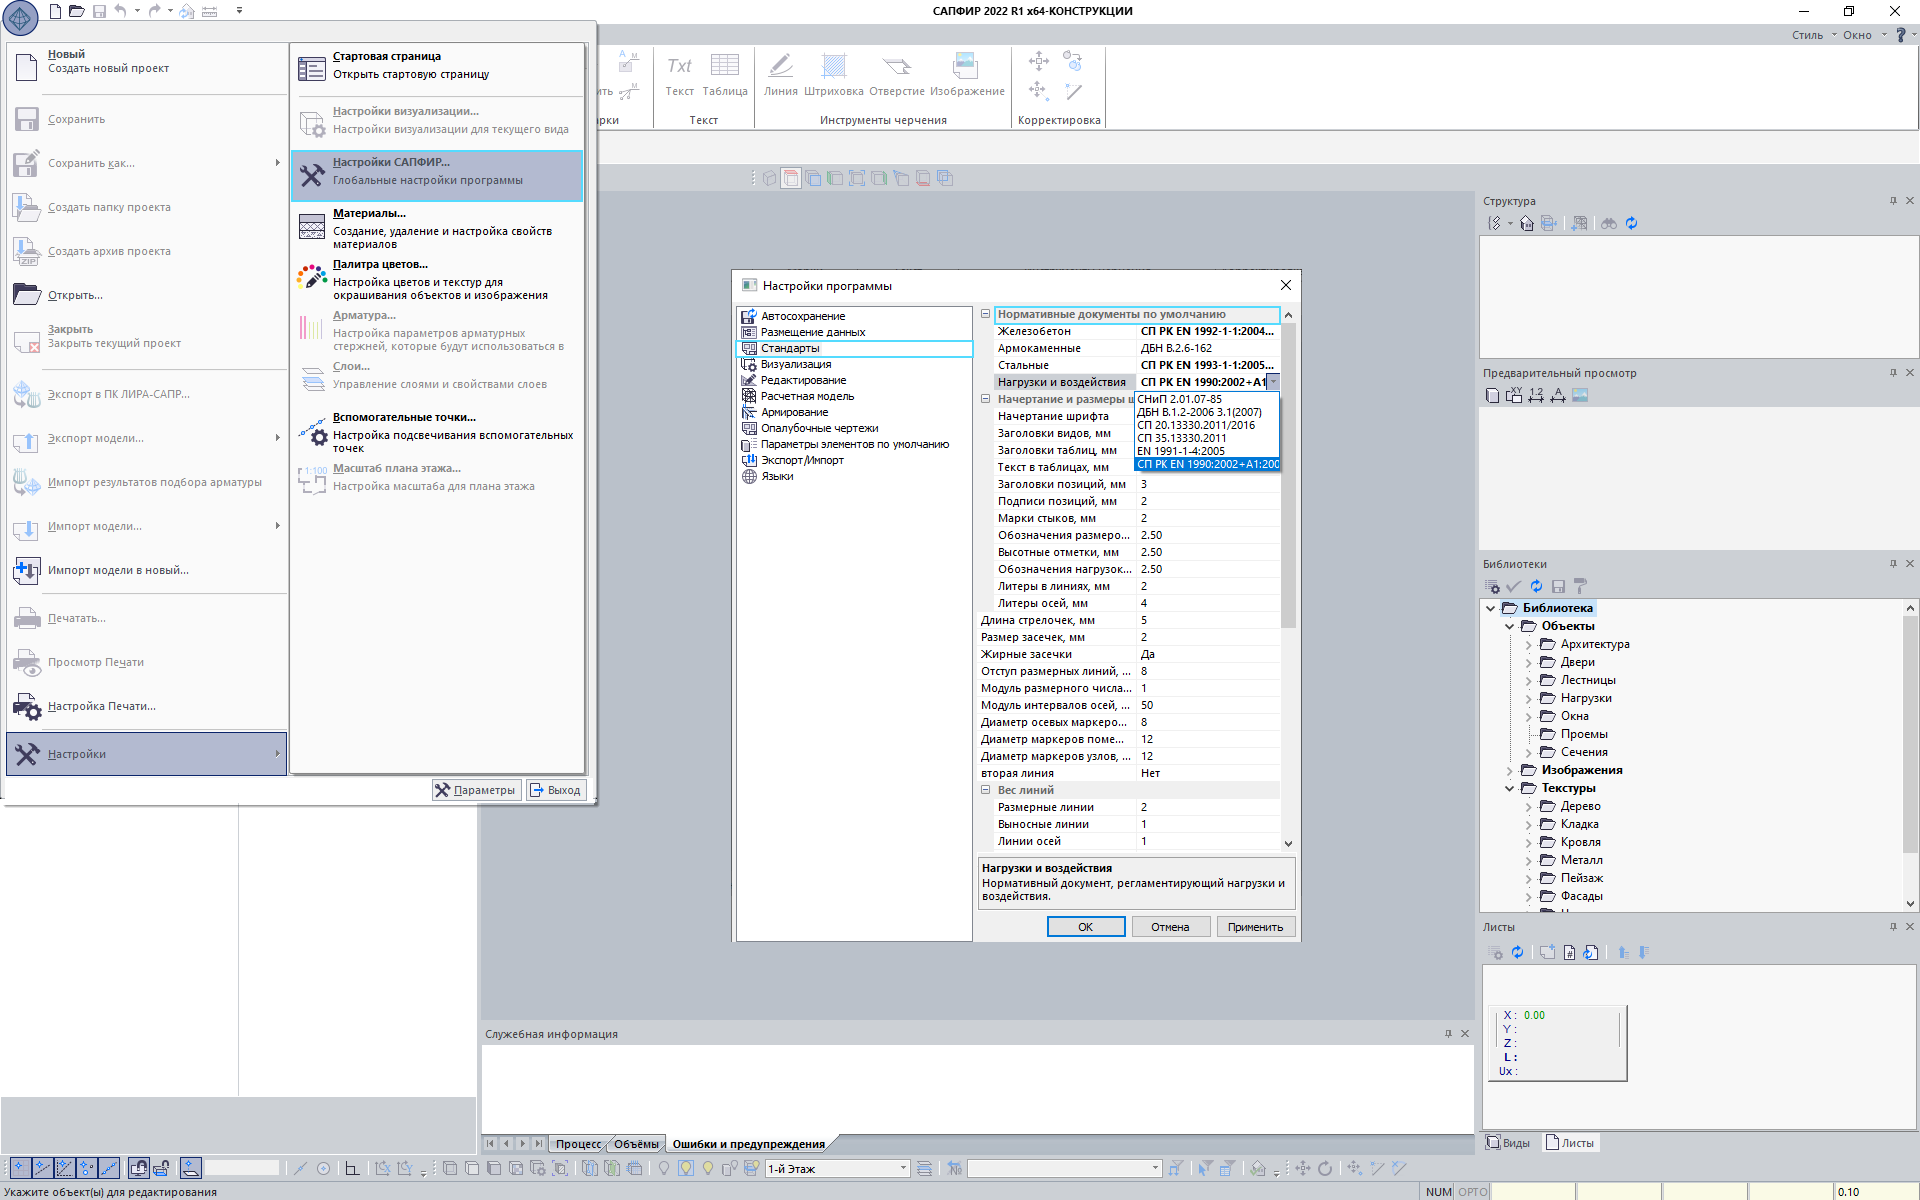Collapse the Вес линий property group
Viewport: 1920px width, 1200px height.
pos(985,790)
